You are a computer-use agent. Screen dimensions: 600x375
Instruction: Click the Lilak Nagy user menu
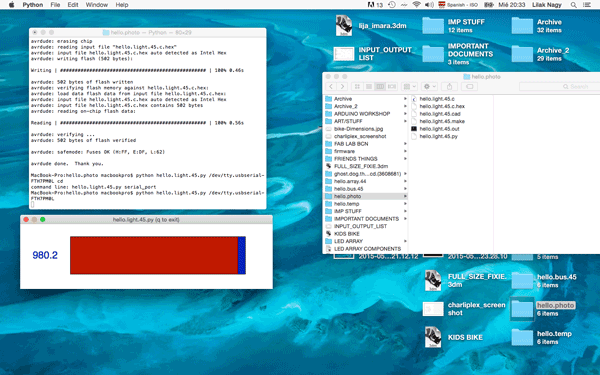tap(546, 5)
